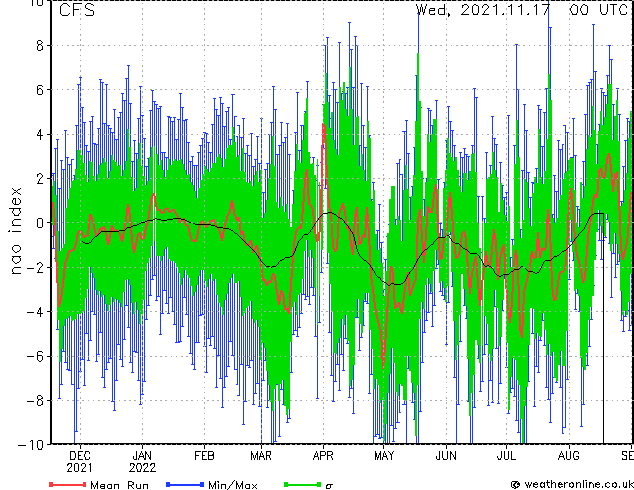Click the FEB month label

(204, 456)
